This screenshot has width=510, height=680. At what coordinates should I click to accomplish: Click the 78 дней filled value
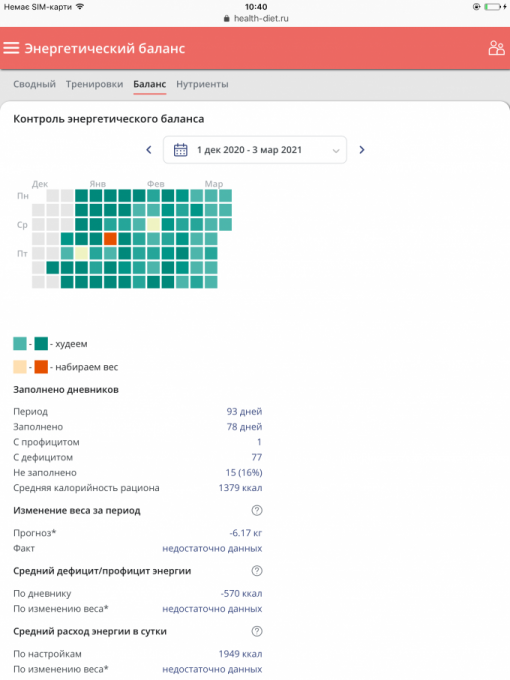click(244, 427)
